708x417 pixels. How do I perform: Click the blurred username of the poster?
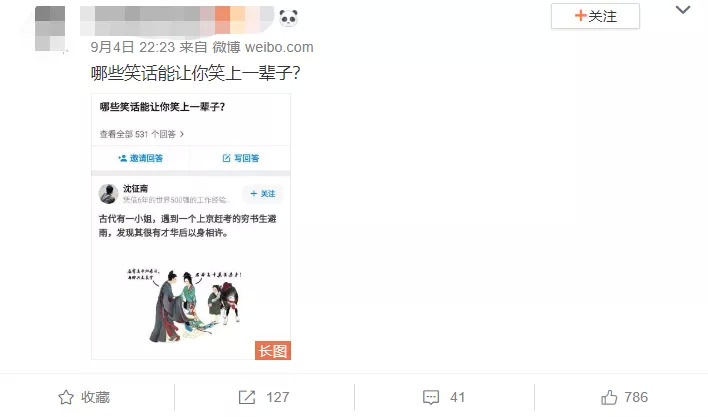[x=177, y=21]
